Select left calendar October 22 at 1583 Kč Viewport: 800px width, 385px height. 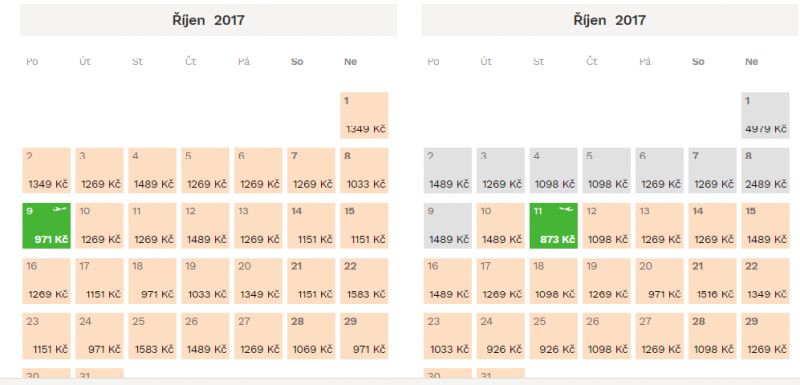[364, 281]
